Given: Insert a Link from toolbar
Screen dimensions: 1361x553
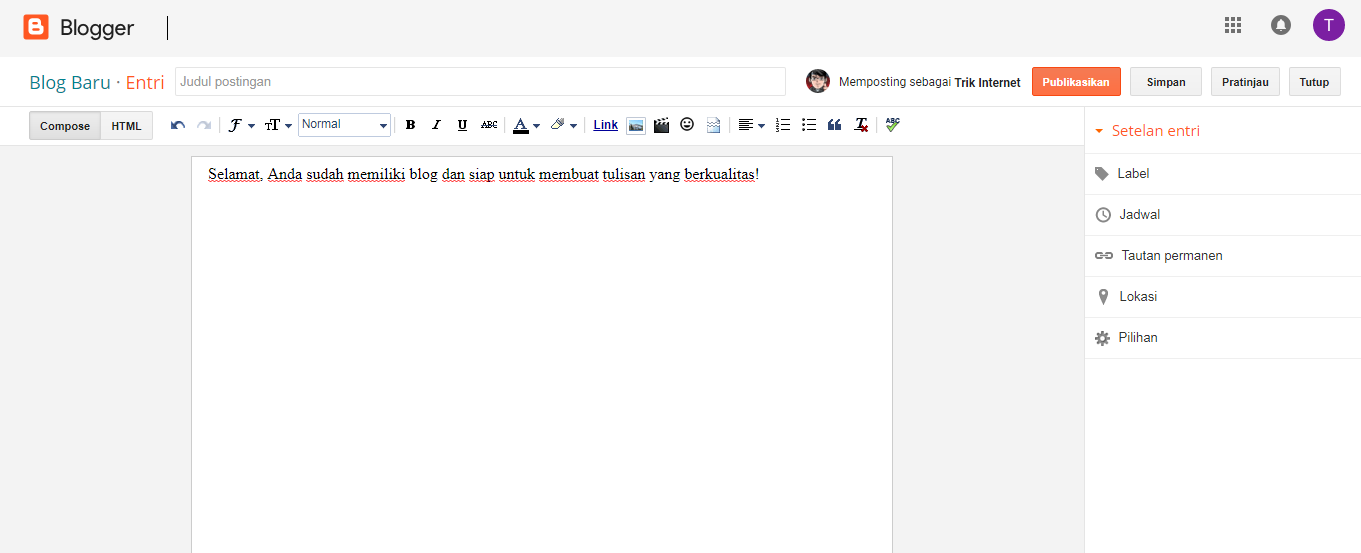Looking at the screenshot, I should click(606, 125).
